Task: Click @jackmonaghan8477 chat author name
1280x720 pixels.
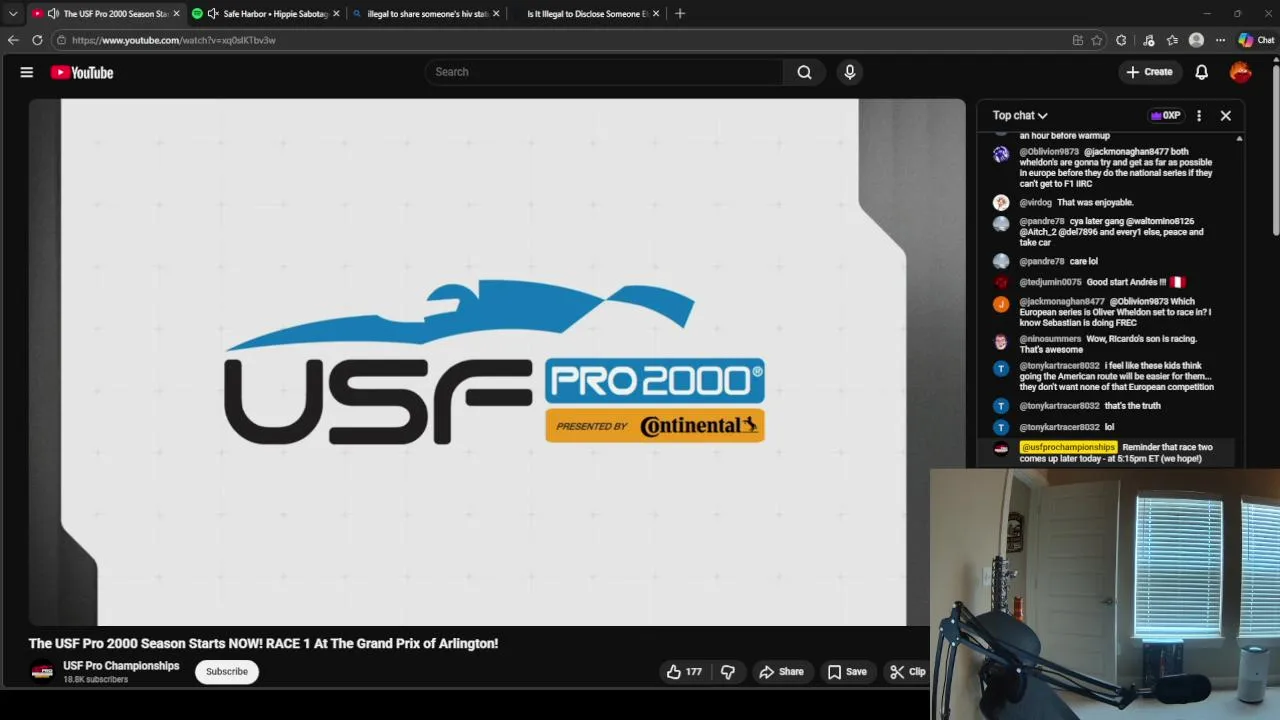Action: (1062, 302)
